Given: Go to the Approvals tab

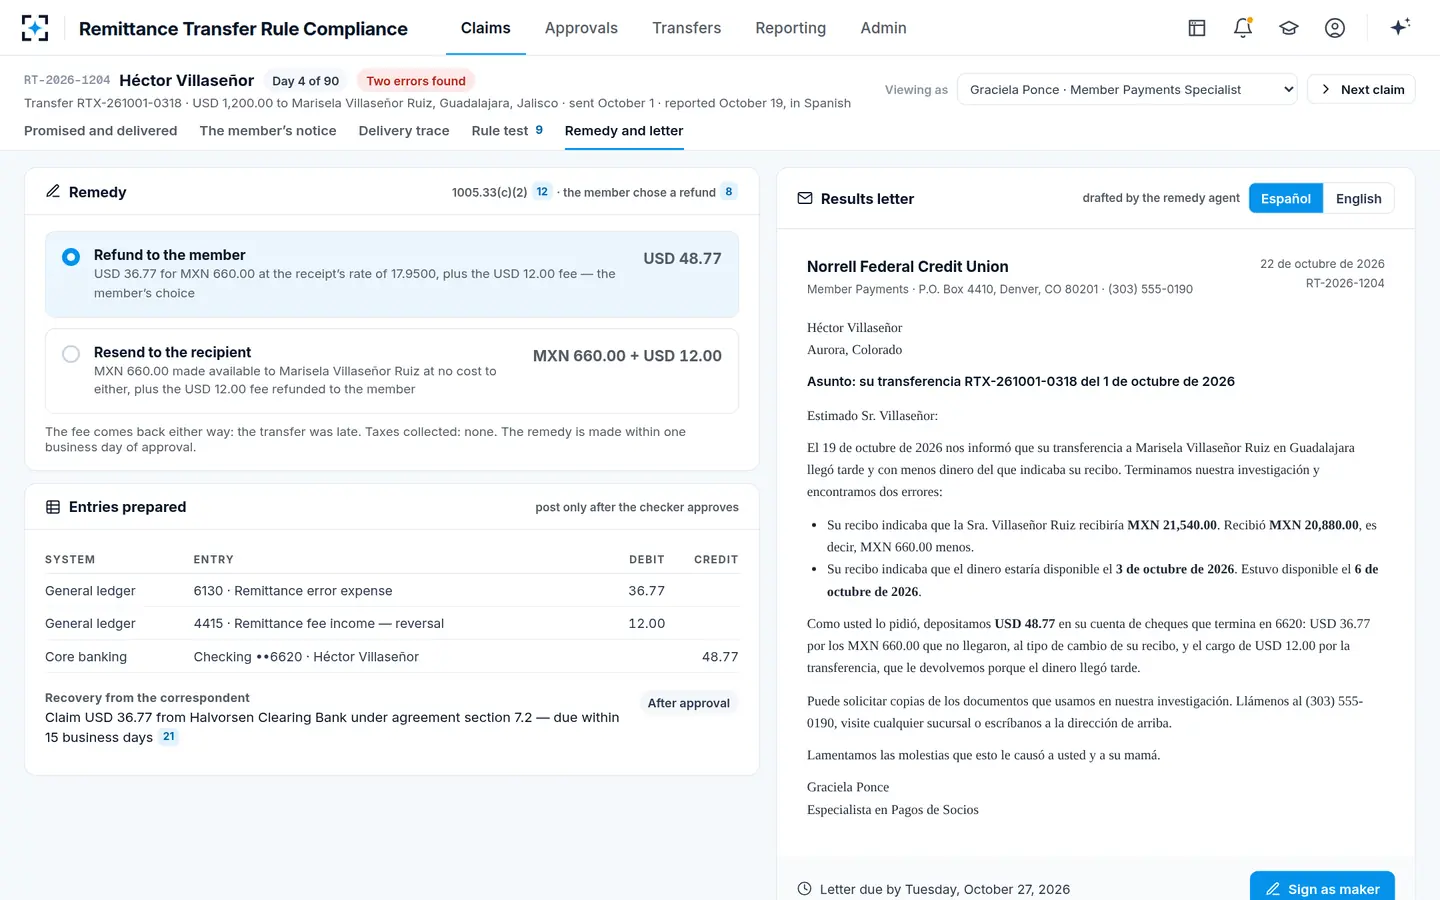Looking at the screenshot, I should point(581,28).
